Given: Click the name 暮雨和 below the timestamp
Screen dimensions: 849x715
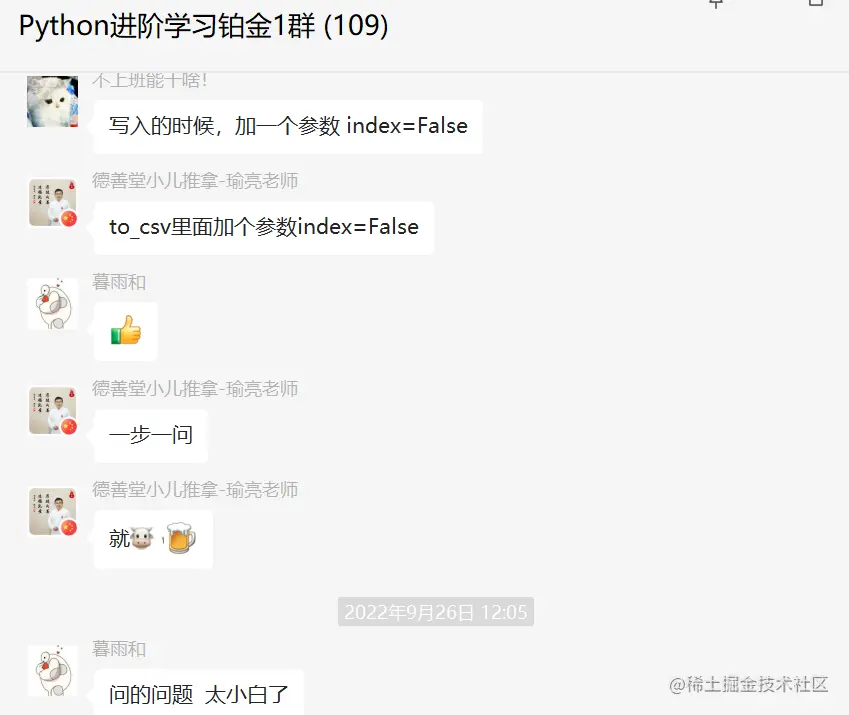Looking at the screenshot, I should (x=119, y=648).
